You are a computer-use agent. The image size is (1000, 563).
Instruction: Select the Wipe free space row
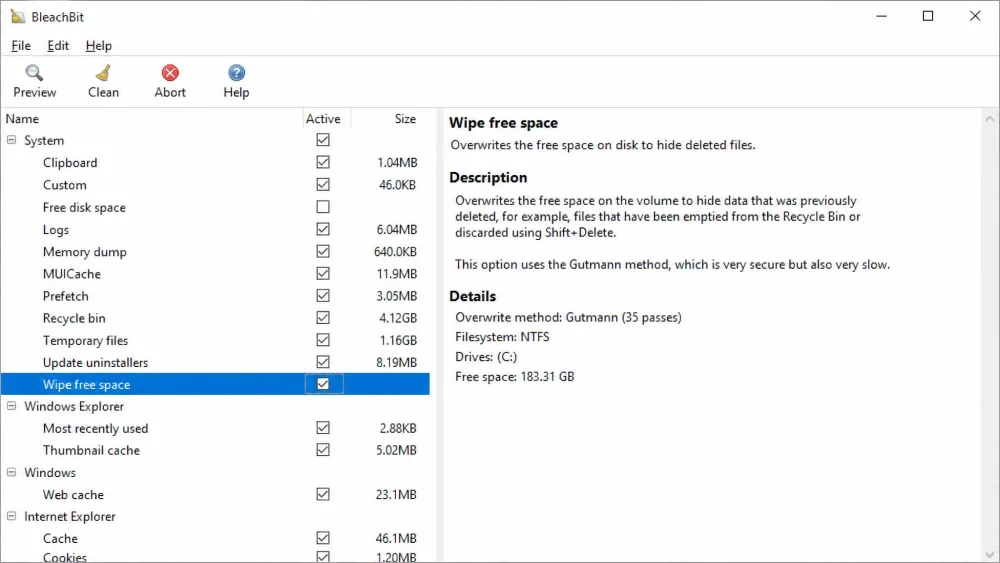click(215, 384)
